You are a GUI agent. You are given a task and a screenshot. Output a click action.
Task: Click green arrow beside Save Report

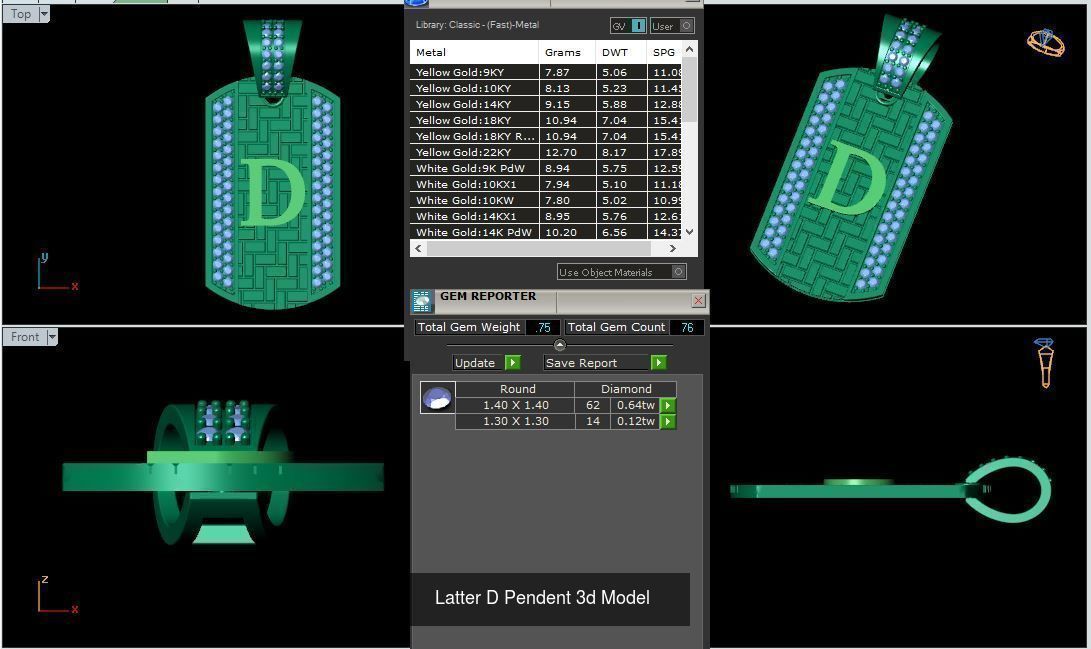(658, 362)
